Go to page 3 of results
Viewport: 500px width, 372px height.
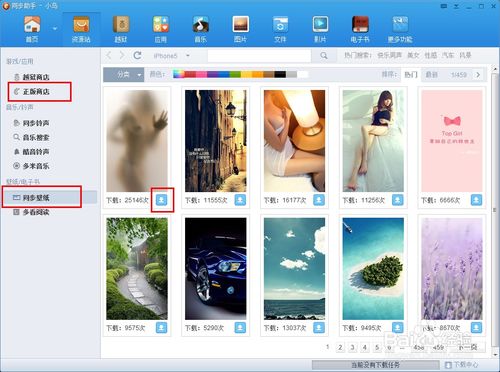[352, 347]
